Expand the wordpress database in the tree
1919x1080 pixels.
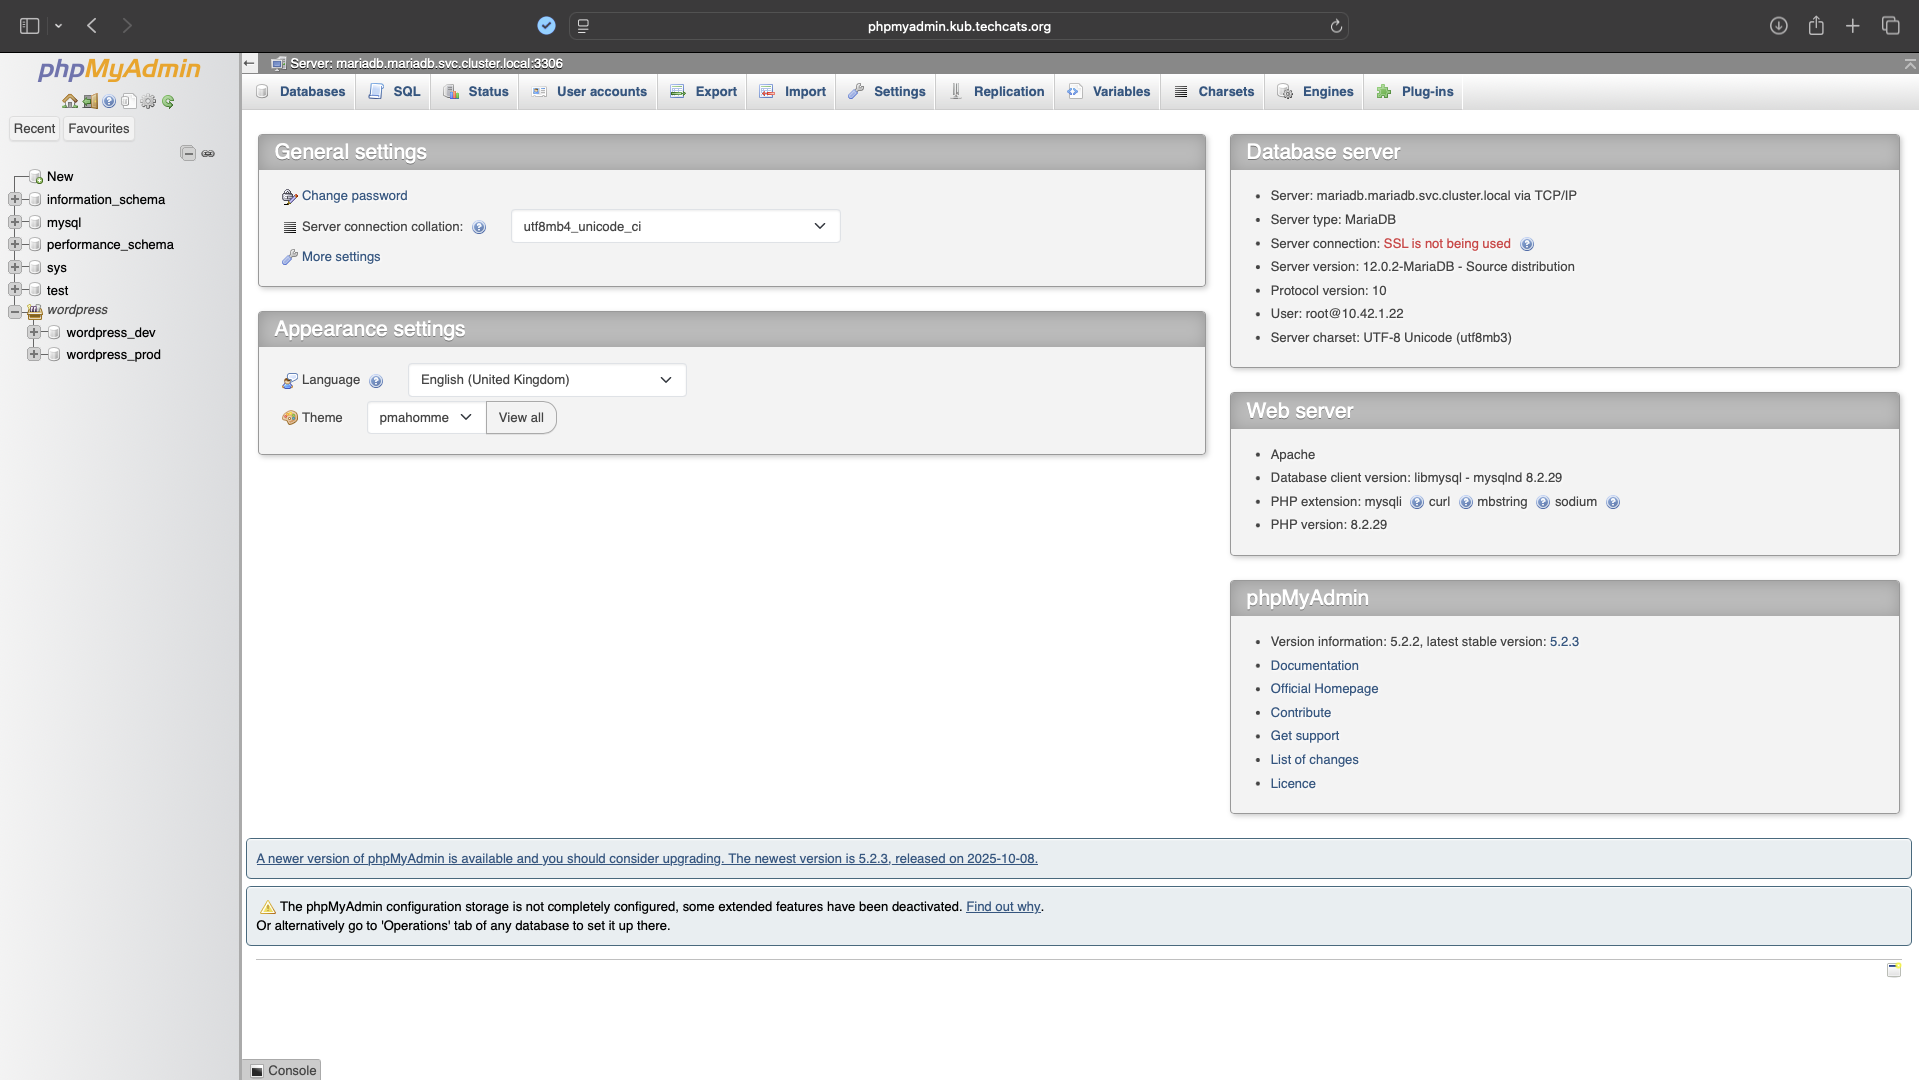pos(14,310)
